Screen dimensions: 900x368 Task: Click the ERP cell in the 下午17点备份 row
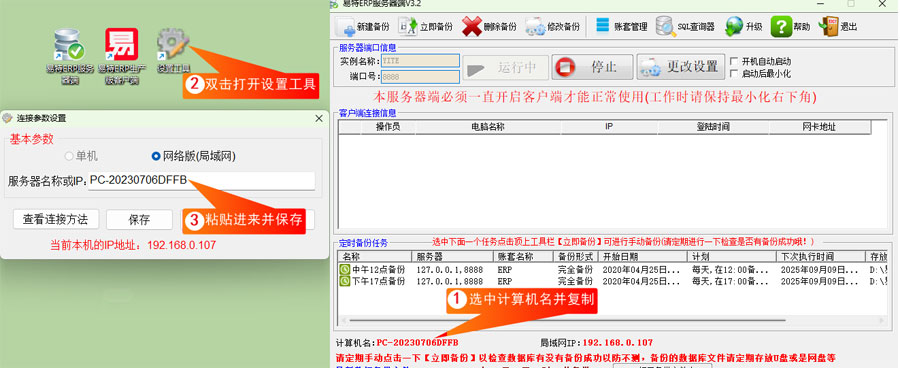tap(505, 281)
